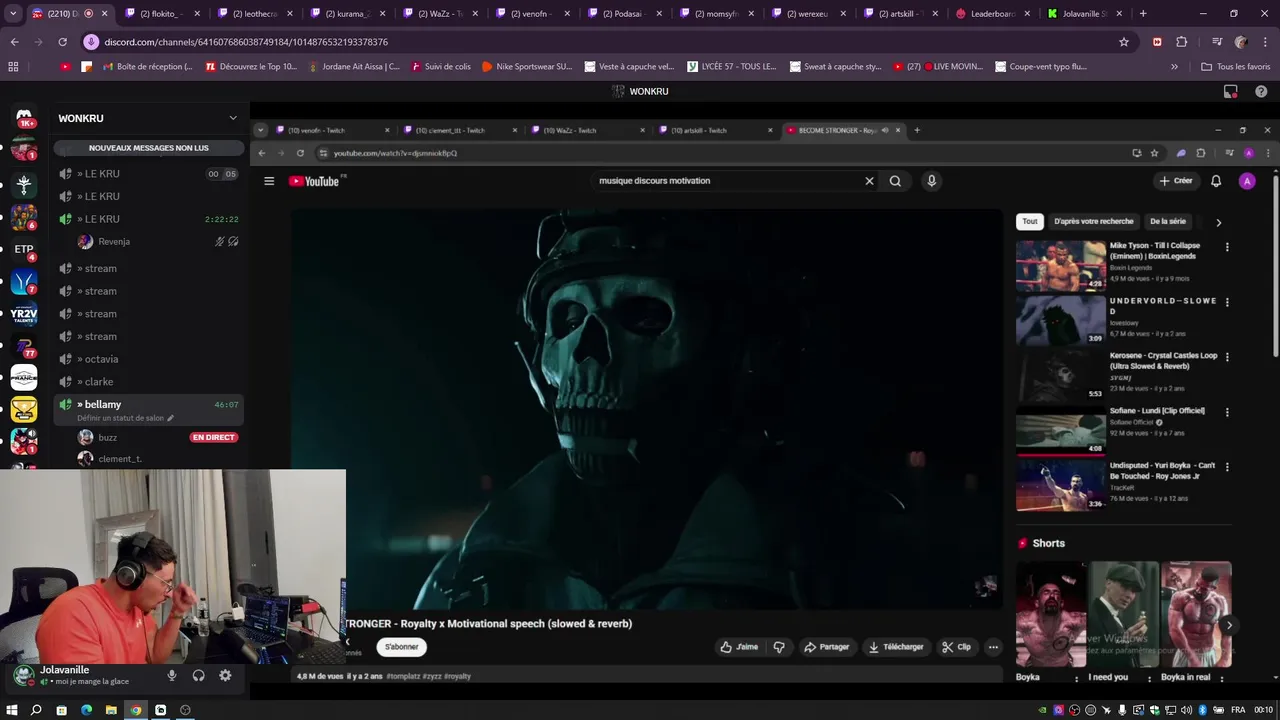Open Discord help question mark icon
This screenshot has height=720, width=1280.
1261,91
